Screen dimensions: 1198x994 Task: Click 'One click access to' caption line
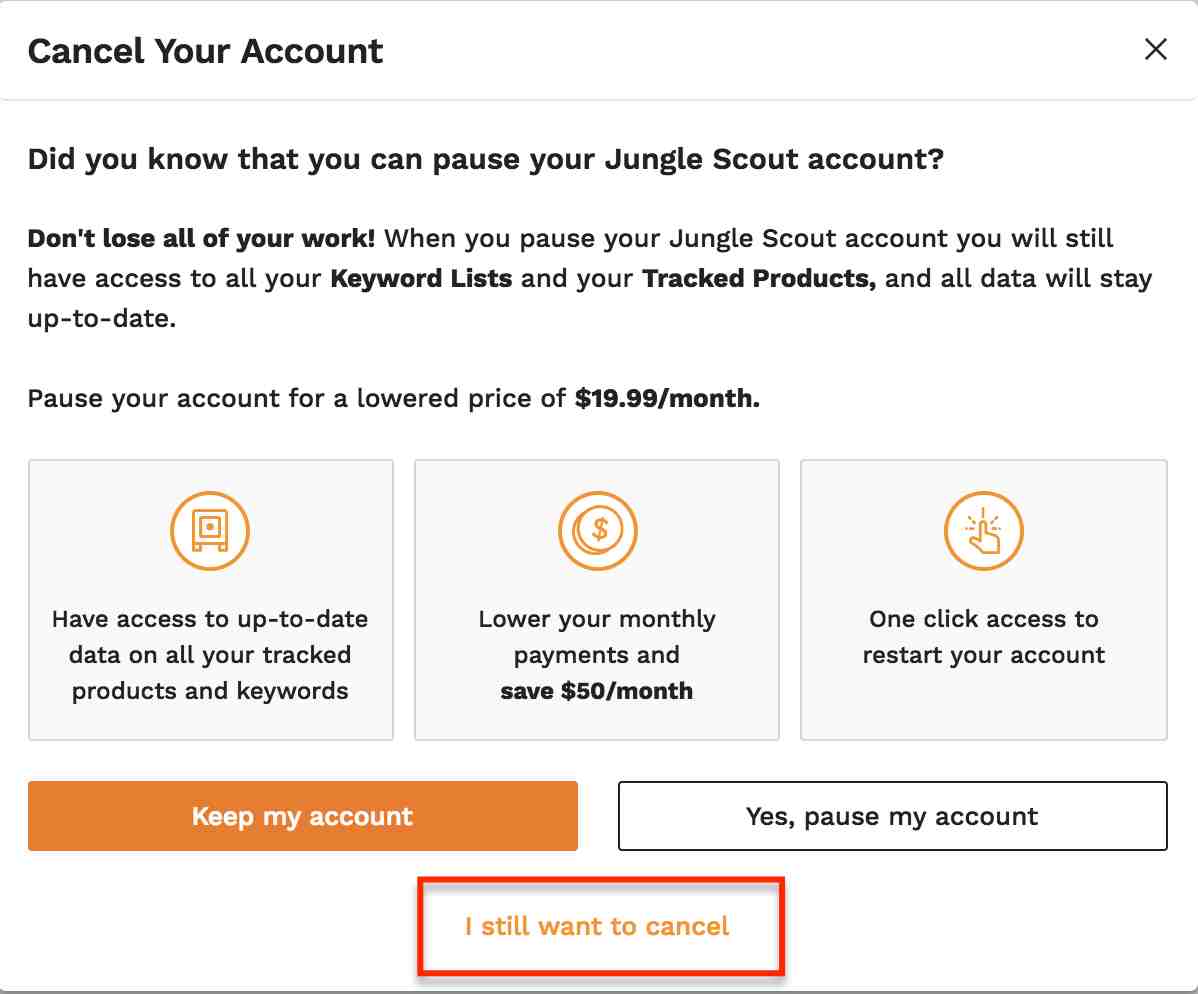click(984, 619)
